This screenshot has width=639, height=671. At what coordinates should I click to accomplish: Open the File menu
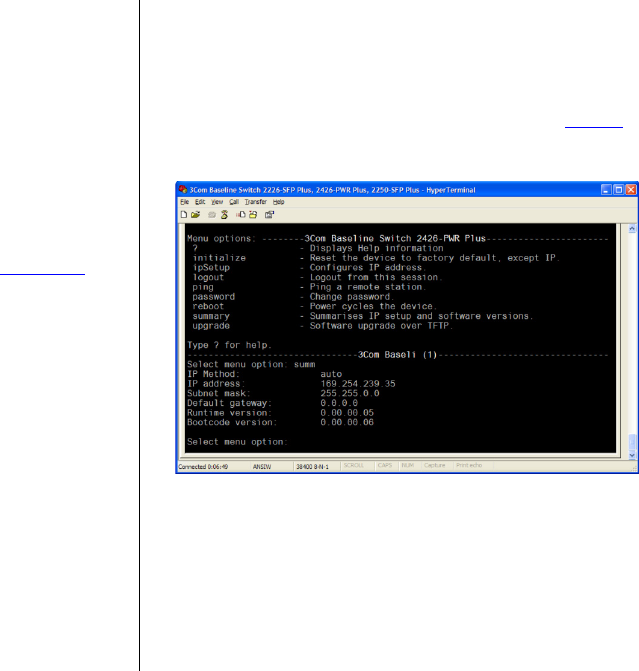coord(184,202)
